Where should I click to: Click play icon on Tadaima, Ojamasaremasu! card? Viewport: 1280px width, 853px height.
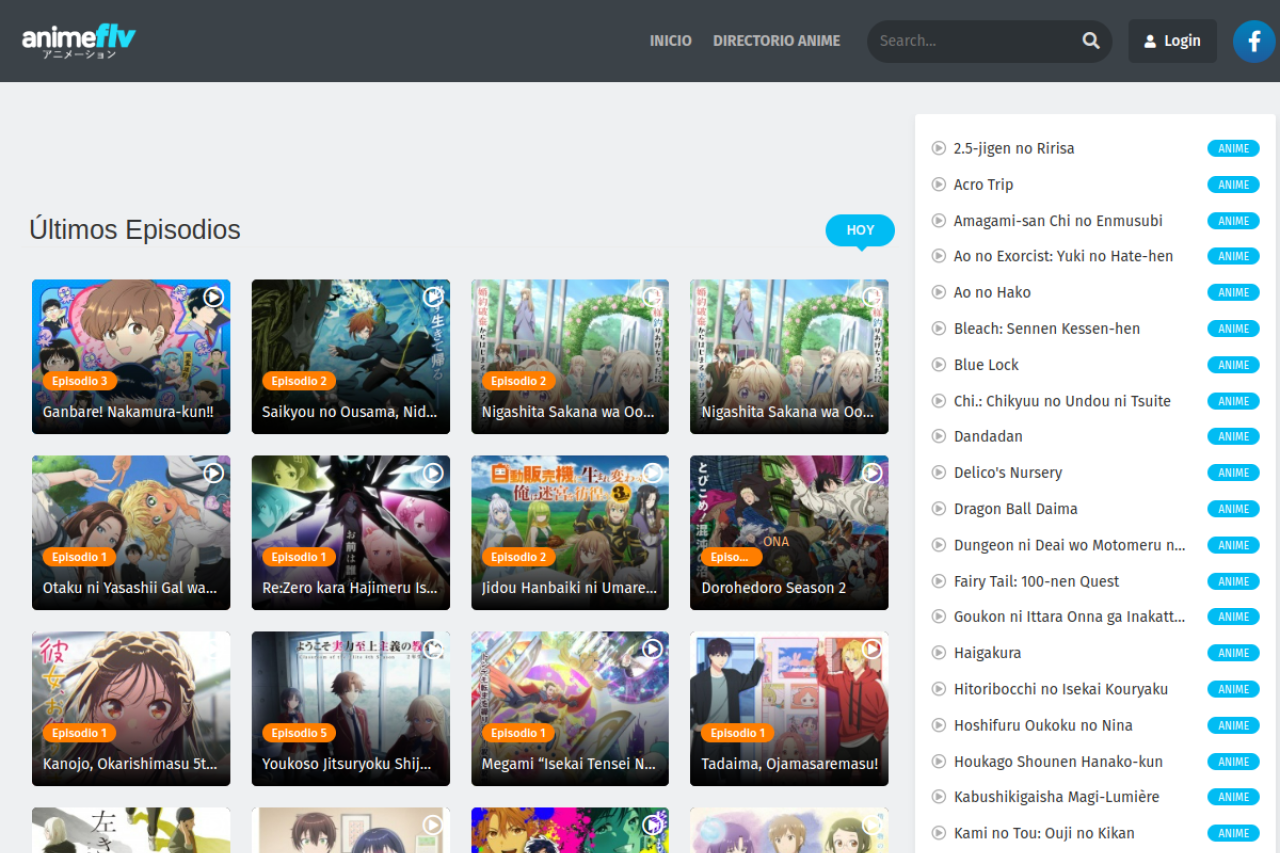872,649
